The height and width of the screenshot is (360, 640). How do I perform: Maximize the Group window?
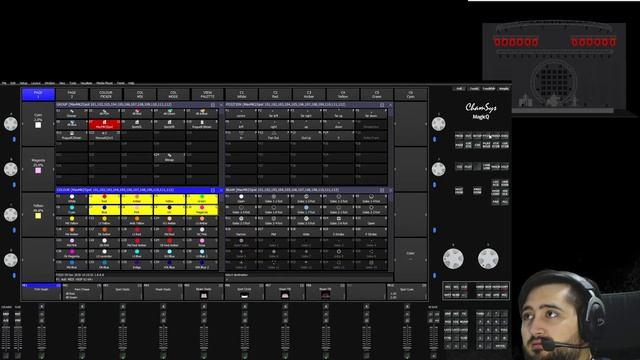tap(213, 105)
